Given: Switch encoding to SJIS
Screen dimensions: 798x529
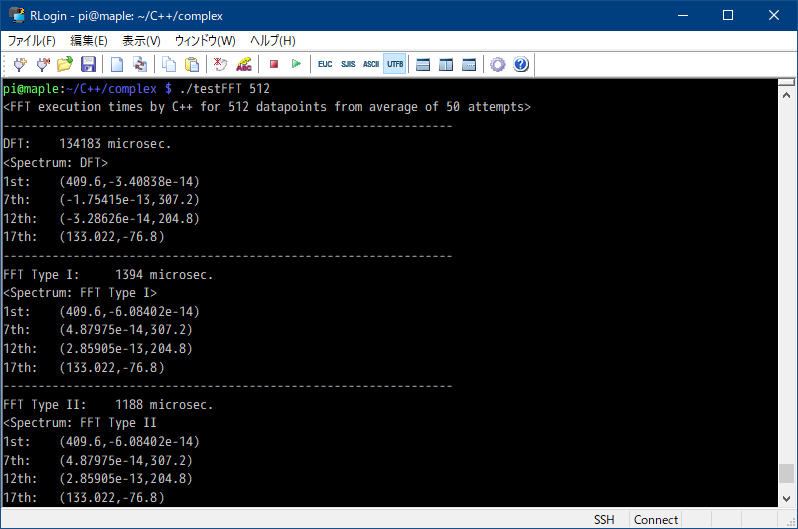Looking at the screenshot, I should pos(348,64).
